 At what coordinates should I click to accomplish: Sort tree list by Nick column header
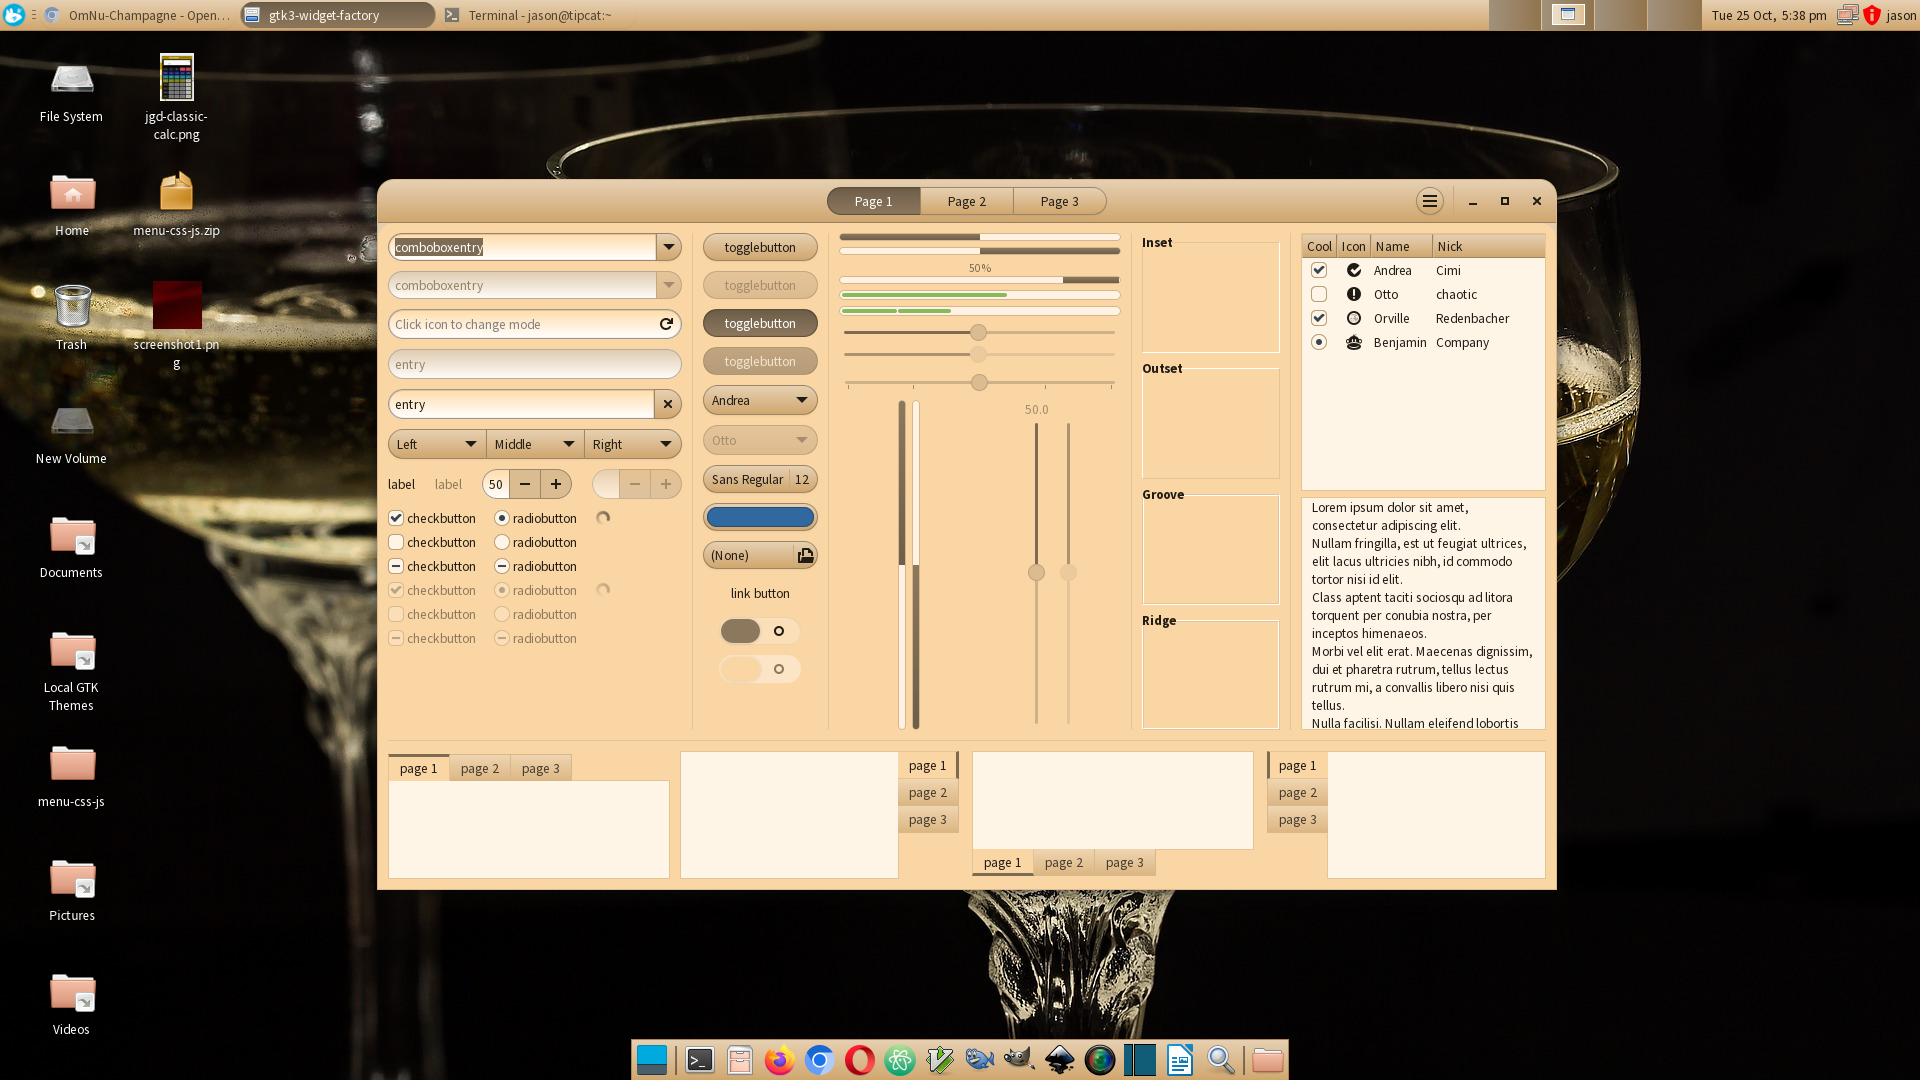(1488, 246)
